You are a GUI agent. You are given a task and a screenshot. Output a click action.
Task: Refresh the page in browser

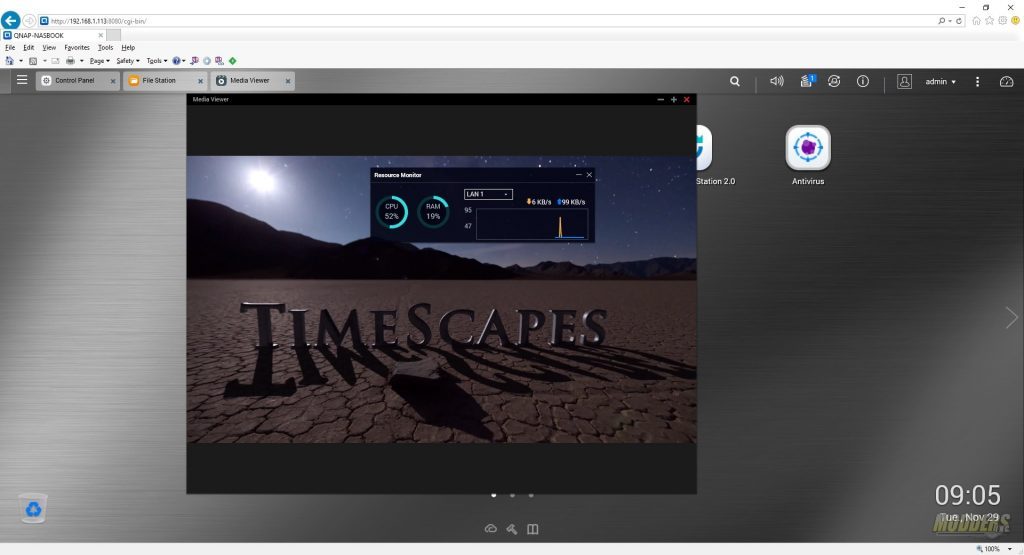(x=959, y=21)
